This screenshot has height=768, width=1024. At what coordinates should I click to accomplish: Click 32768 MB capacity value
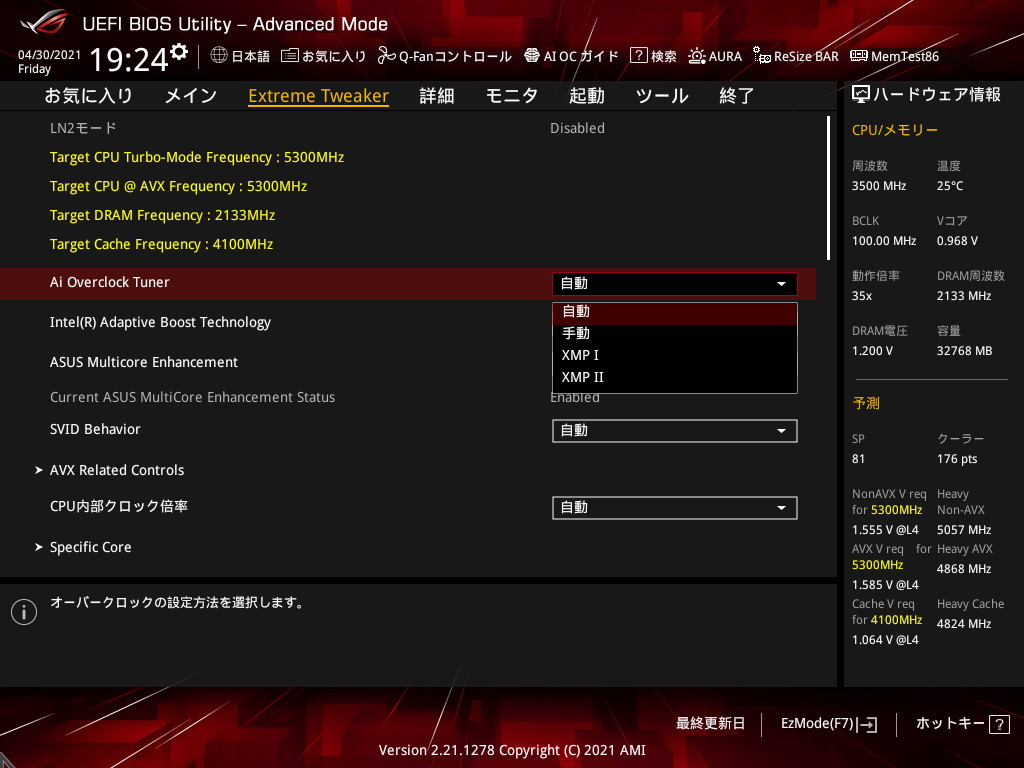pyautogui.click(x=965, y=351)
